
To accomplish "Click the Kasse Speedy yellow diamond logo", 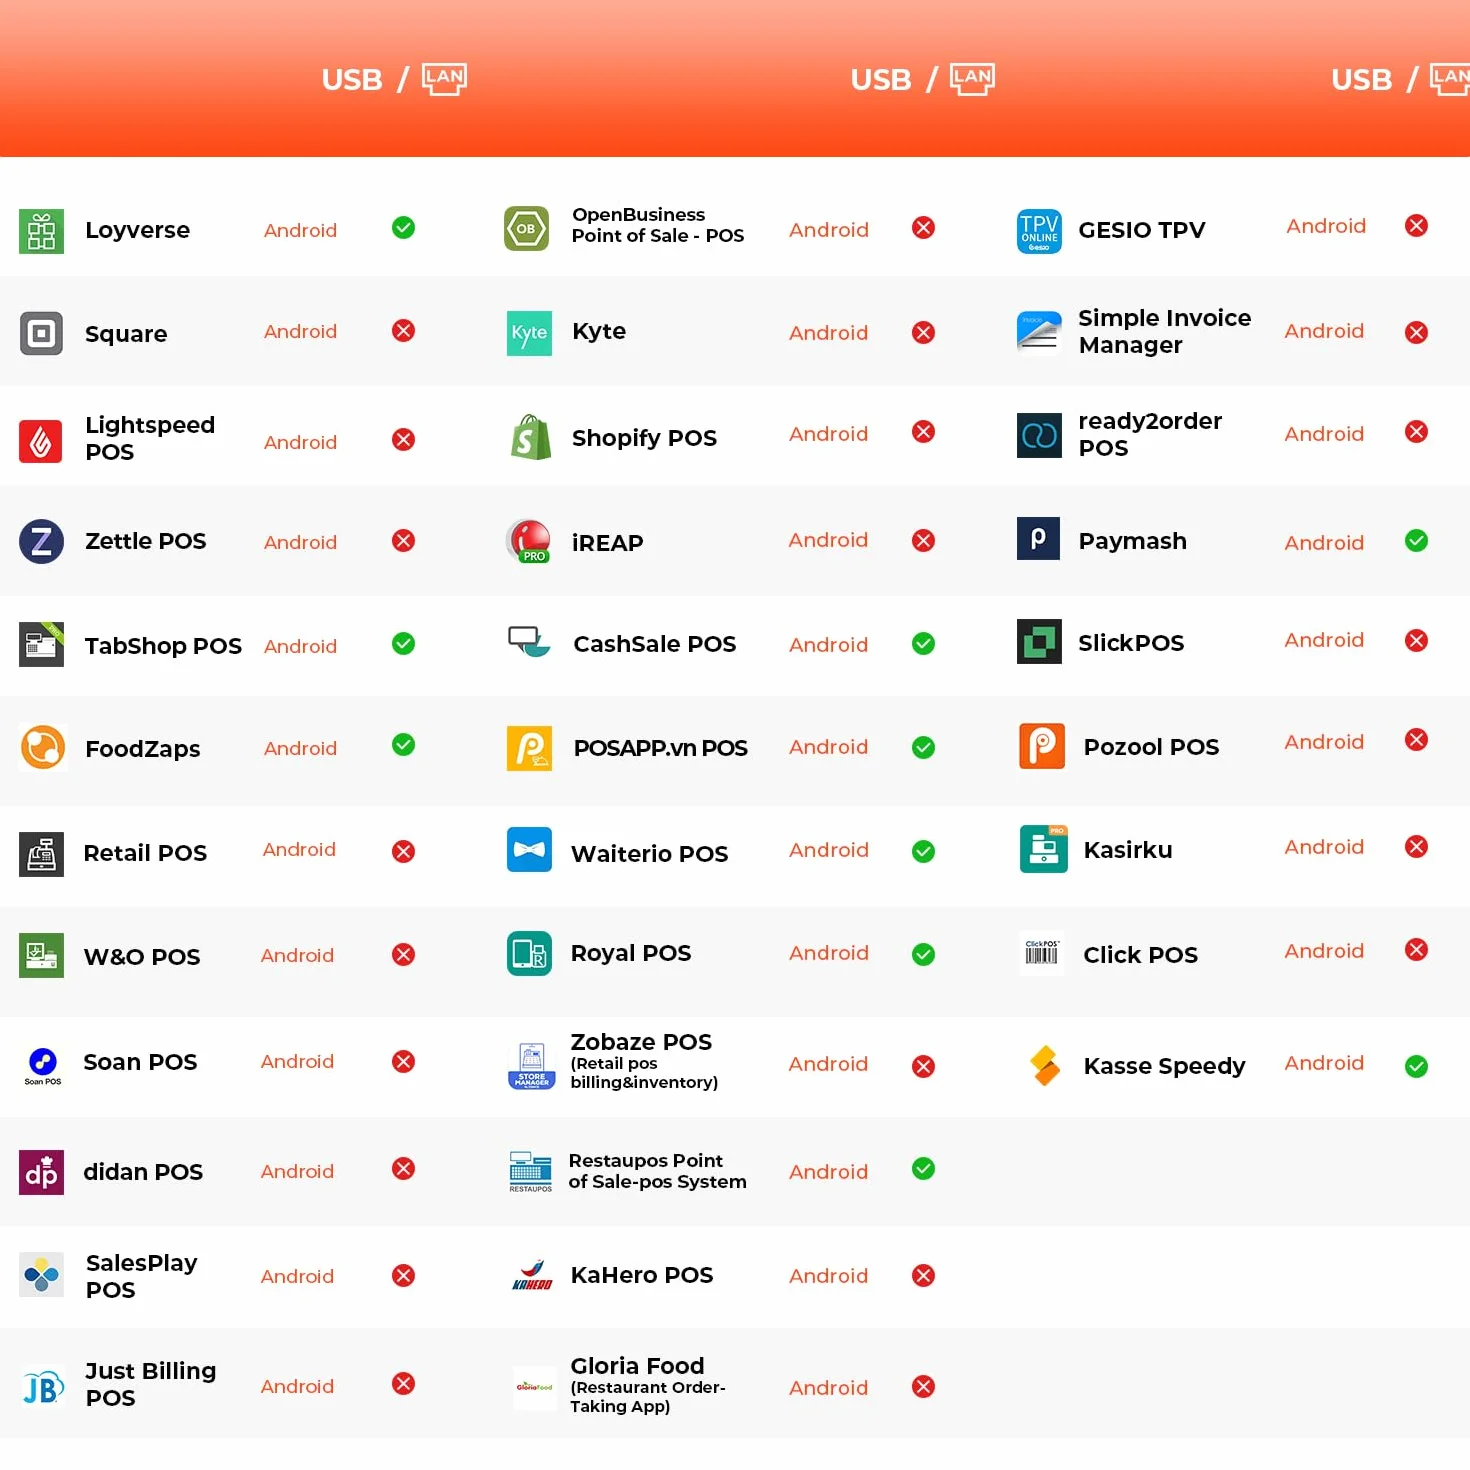I will click(1045, 1065).
